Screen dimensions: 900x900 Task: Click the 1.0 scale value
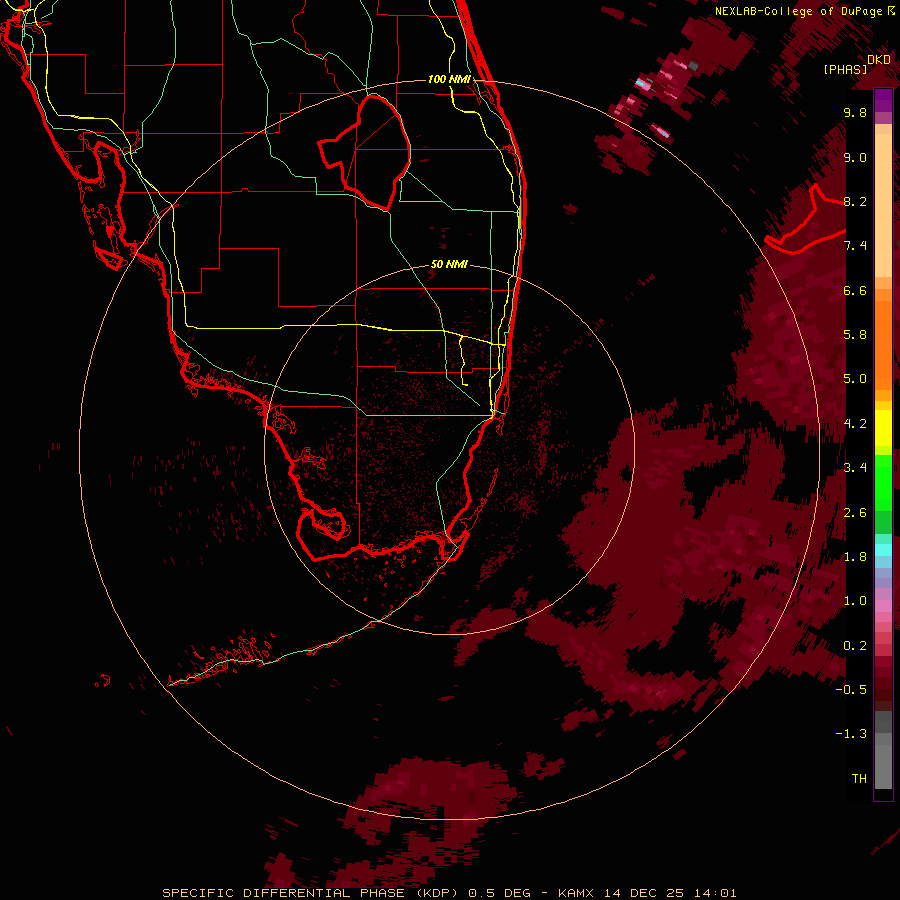855,601
